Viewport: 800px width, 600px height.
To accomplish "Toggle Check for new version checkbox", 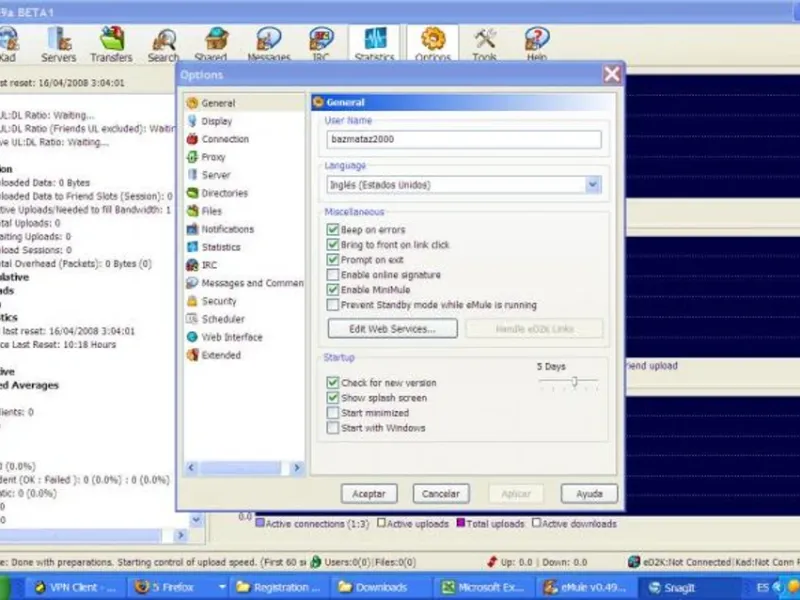I will (333, 383).
